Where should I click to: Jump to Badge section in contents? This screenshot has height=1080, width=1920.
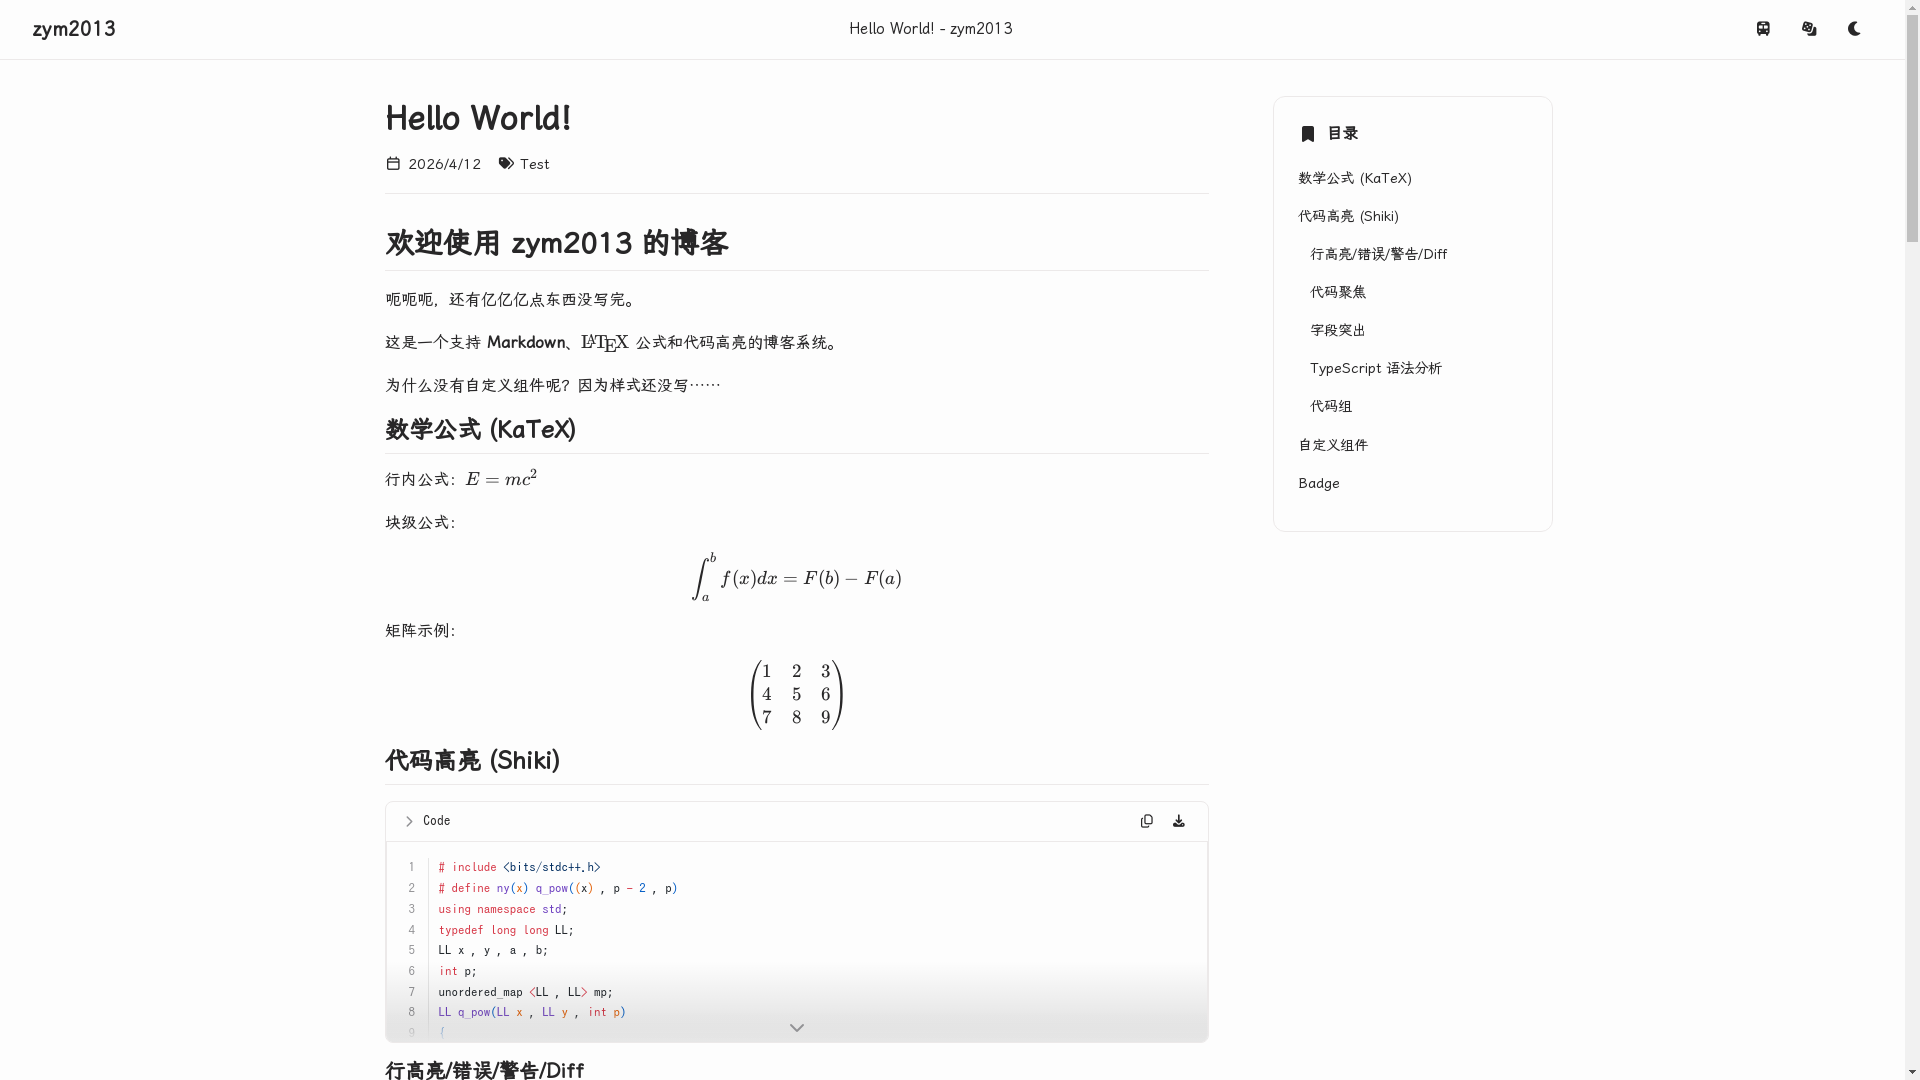click(1319, 483)
